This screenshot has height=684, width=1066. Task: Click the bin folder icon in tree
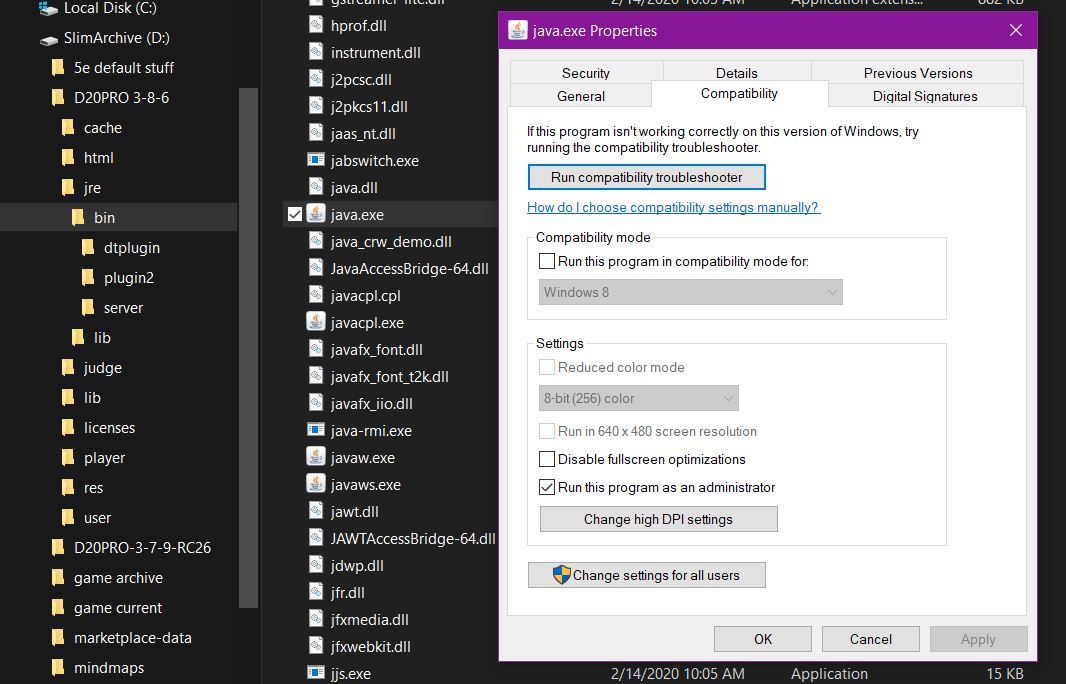[x=78, y=218]
